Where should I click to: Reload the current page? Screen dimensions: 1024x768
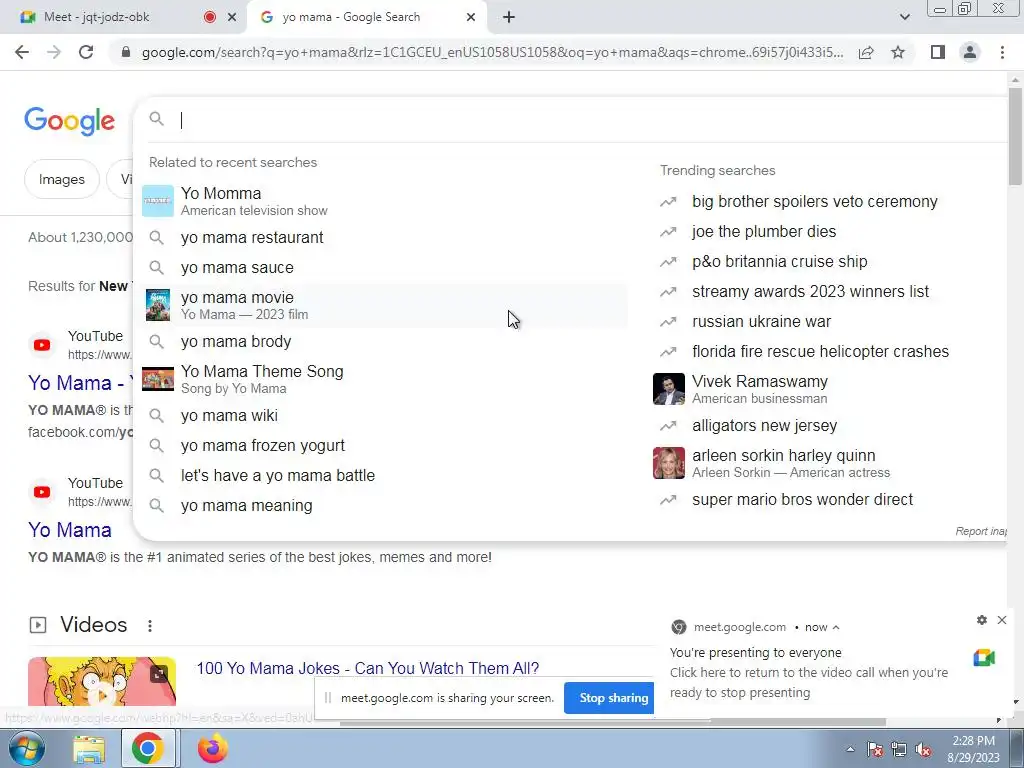[x=86, y=52]
